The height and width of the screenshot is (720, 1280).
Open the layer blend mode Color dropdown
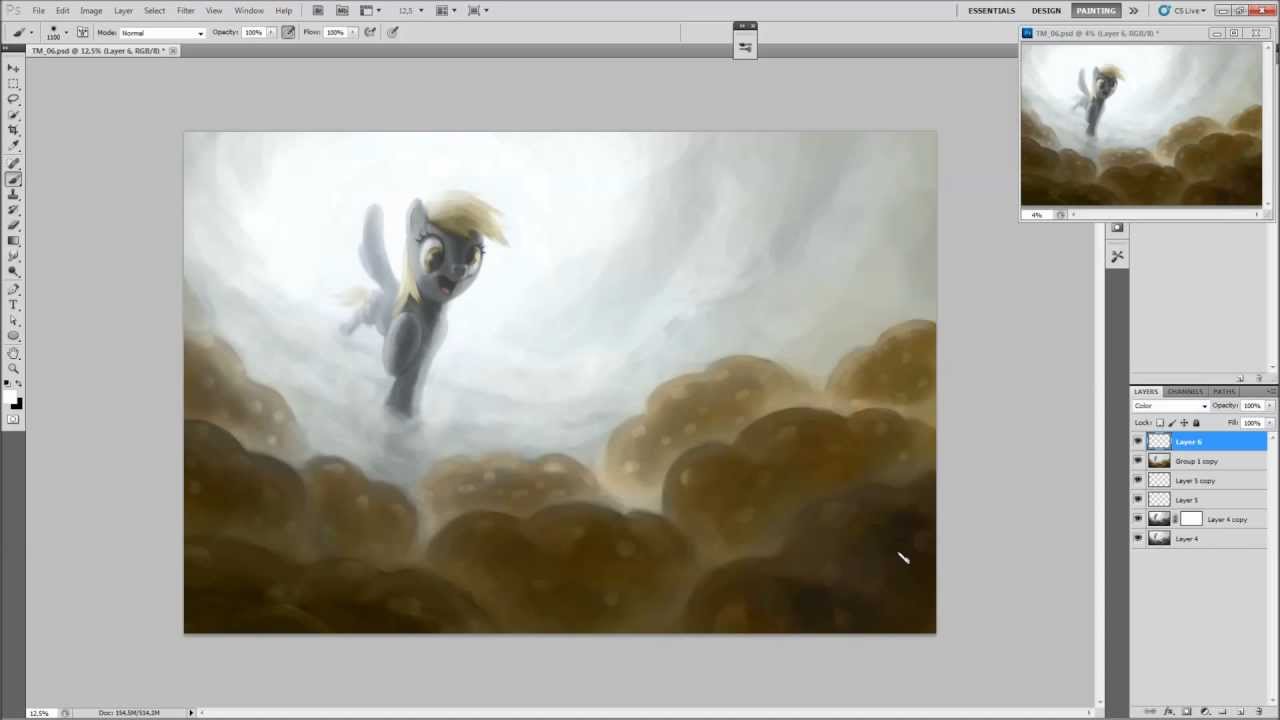point(1171,406)
